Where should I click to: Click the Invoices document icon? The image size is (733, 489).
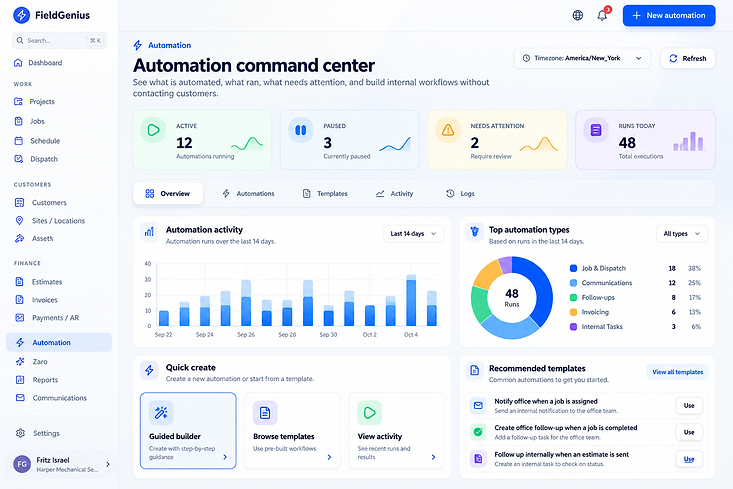[x=19, y=300]
